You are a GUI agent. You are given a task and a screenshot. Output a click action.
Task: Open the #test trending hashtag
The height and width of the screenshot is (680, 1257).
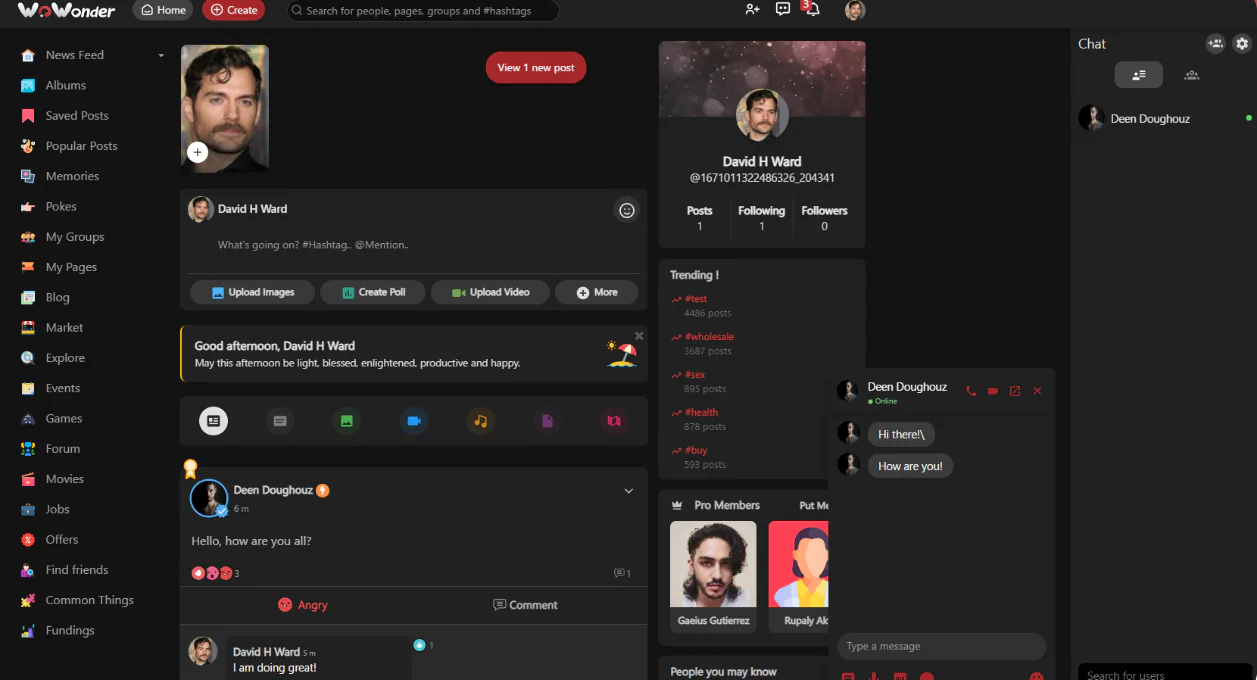[696, 299]
